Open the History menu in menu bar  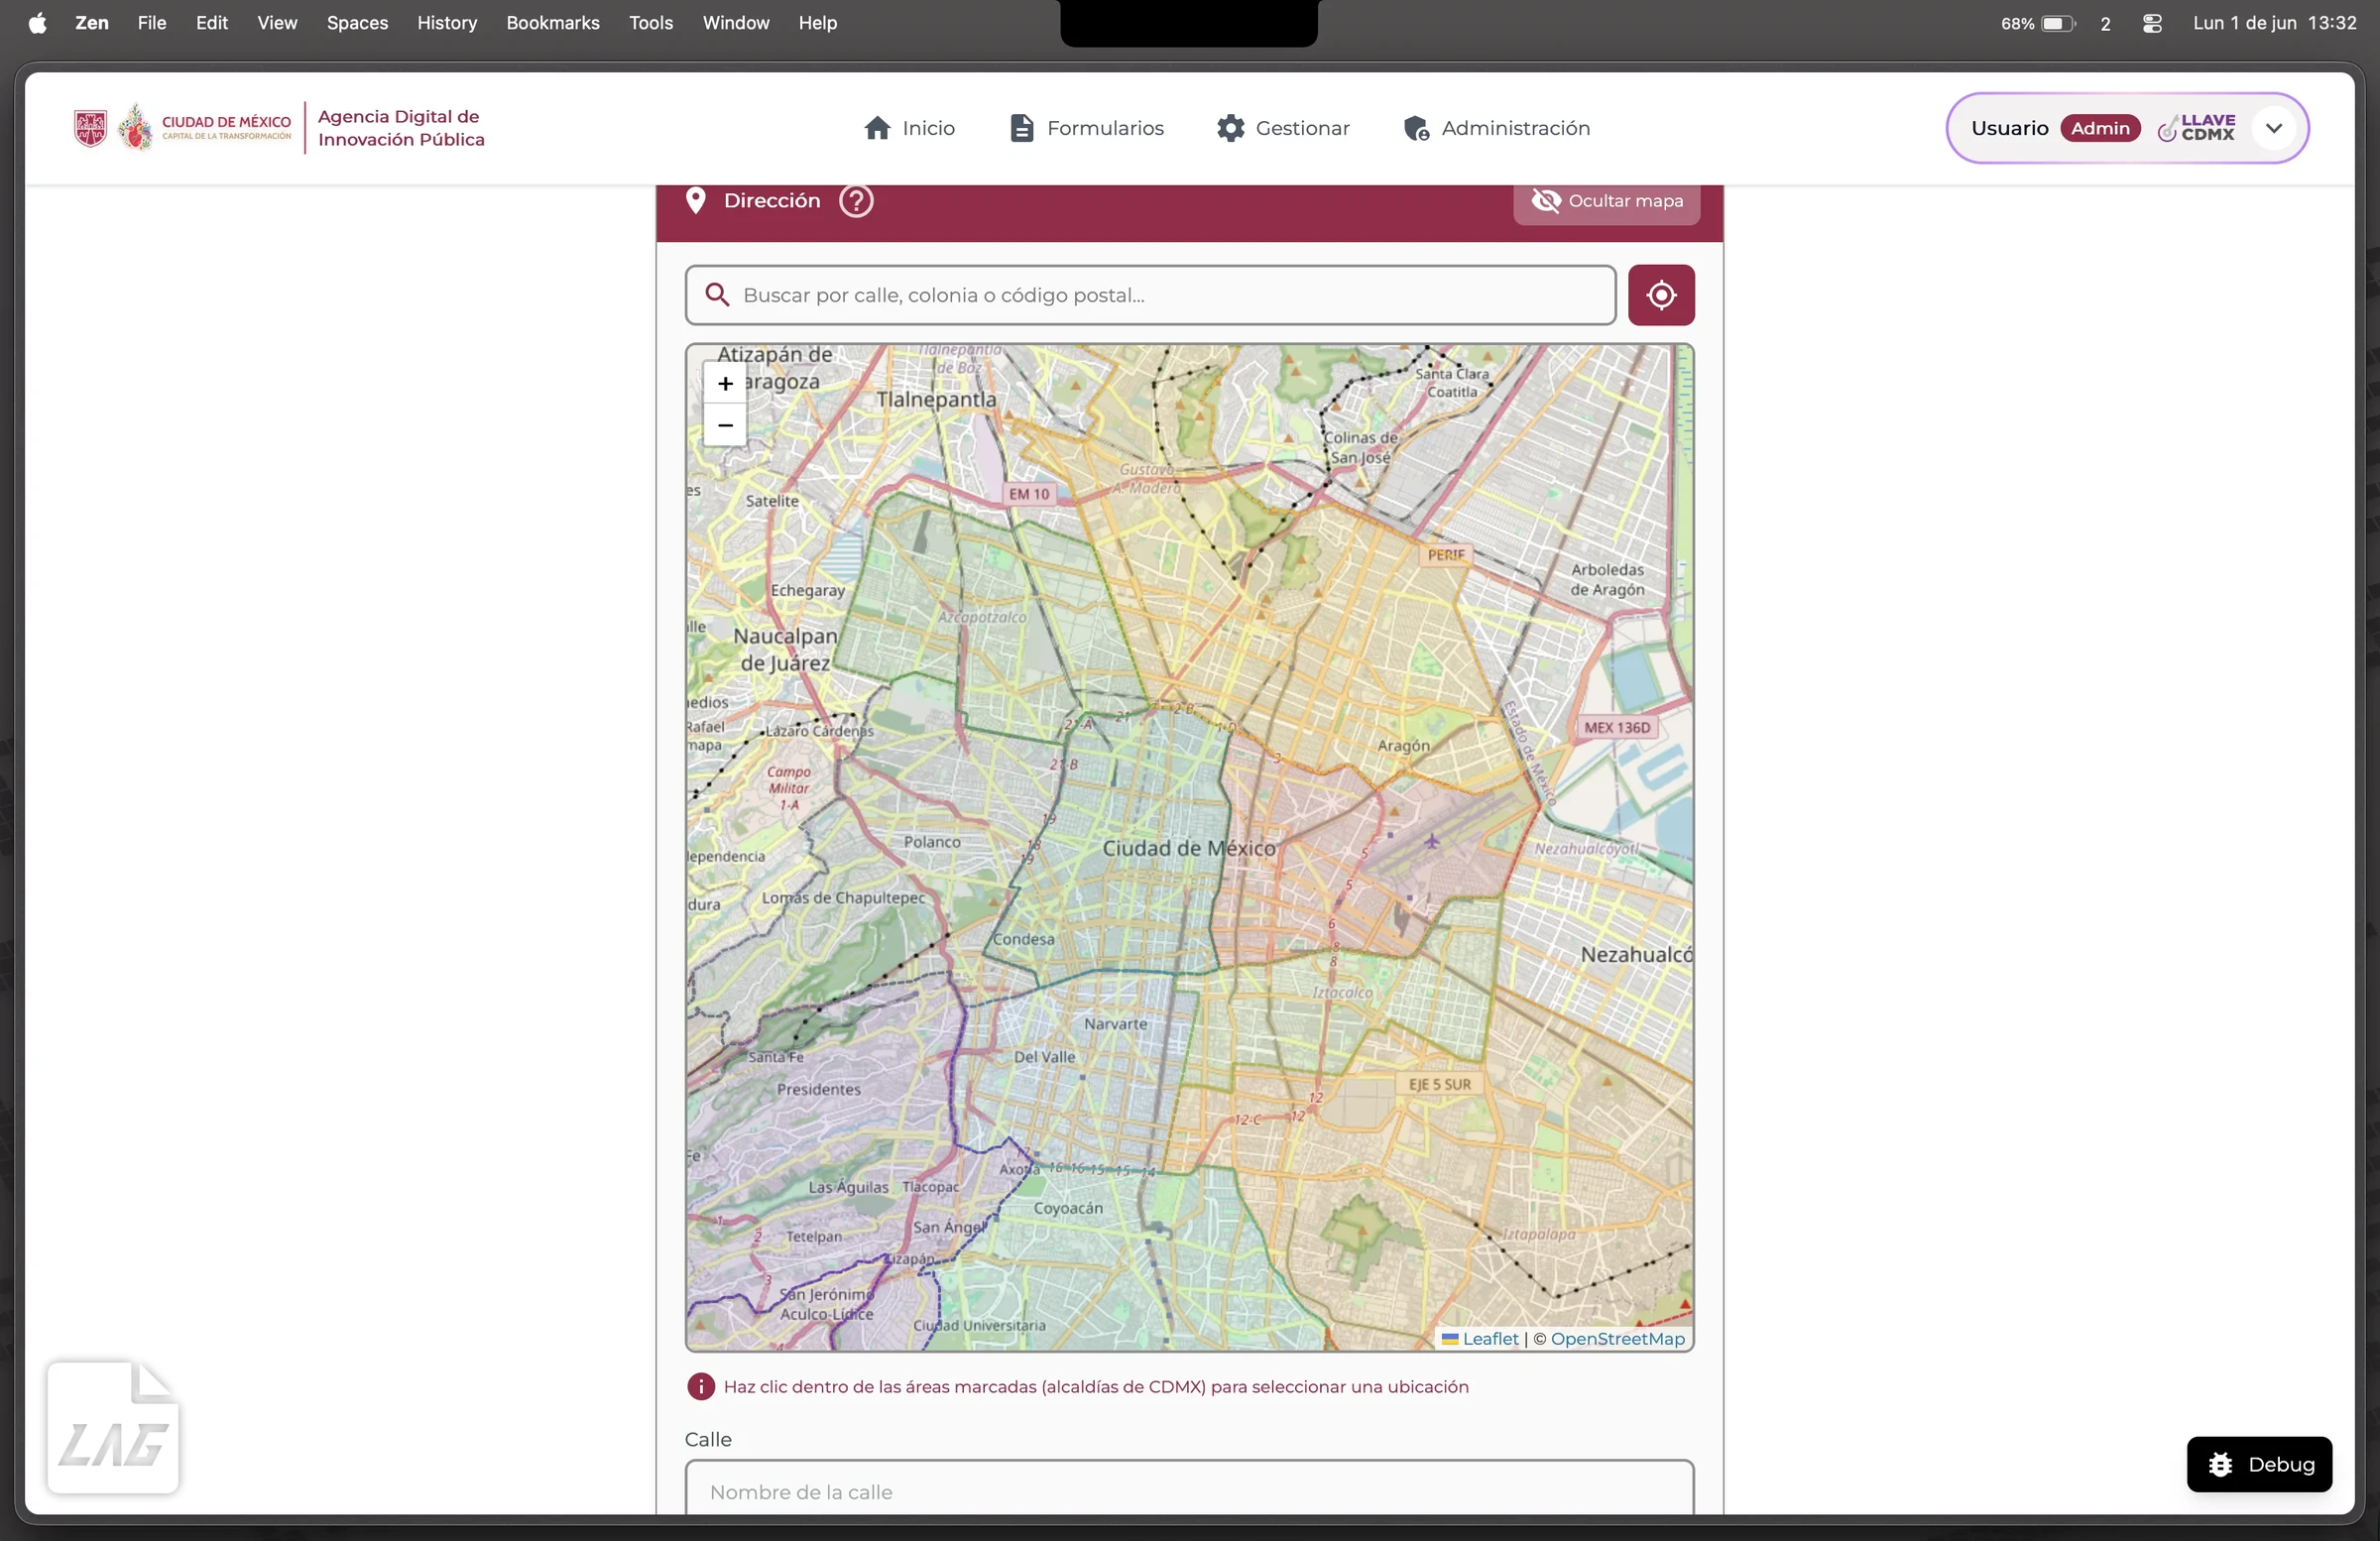pos(447,23)
